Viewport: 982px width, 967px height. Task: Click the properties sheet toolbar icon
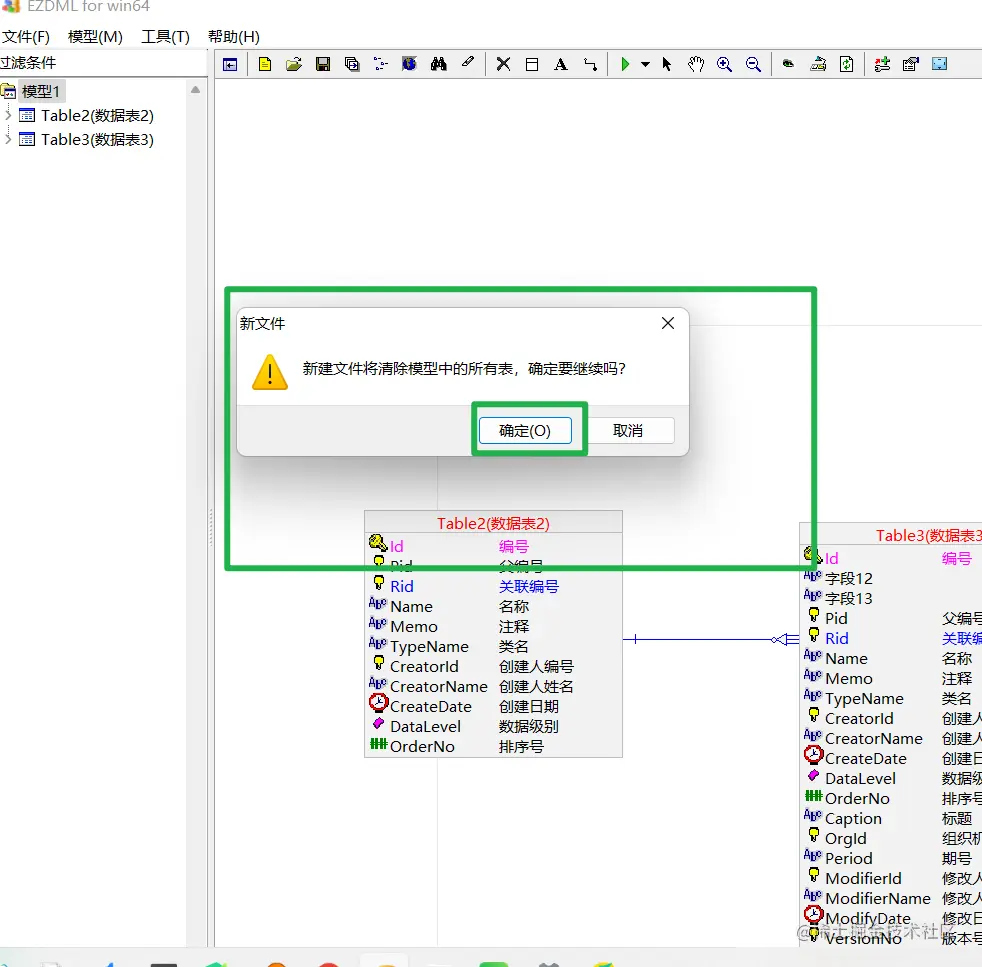click(x=911, y=64)
